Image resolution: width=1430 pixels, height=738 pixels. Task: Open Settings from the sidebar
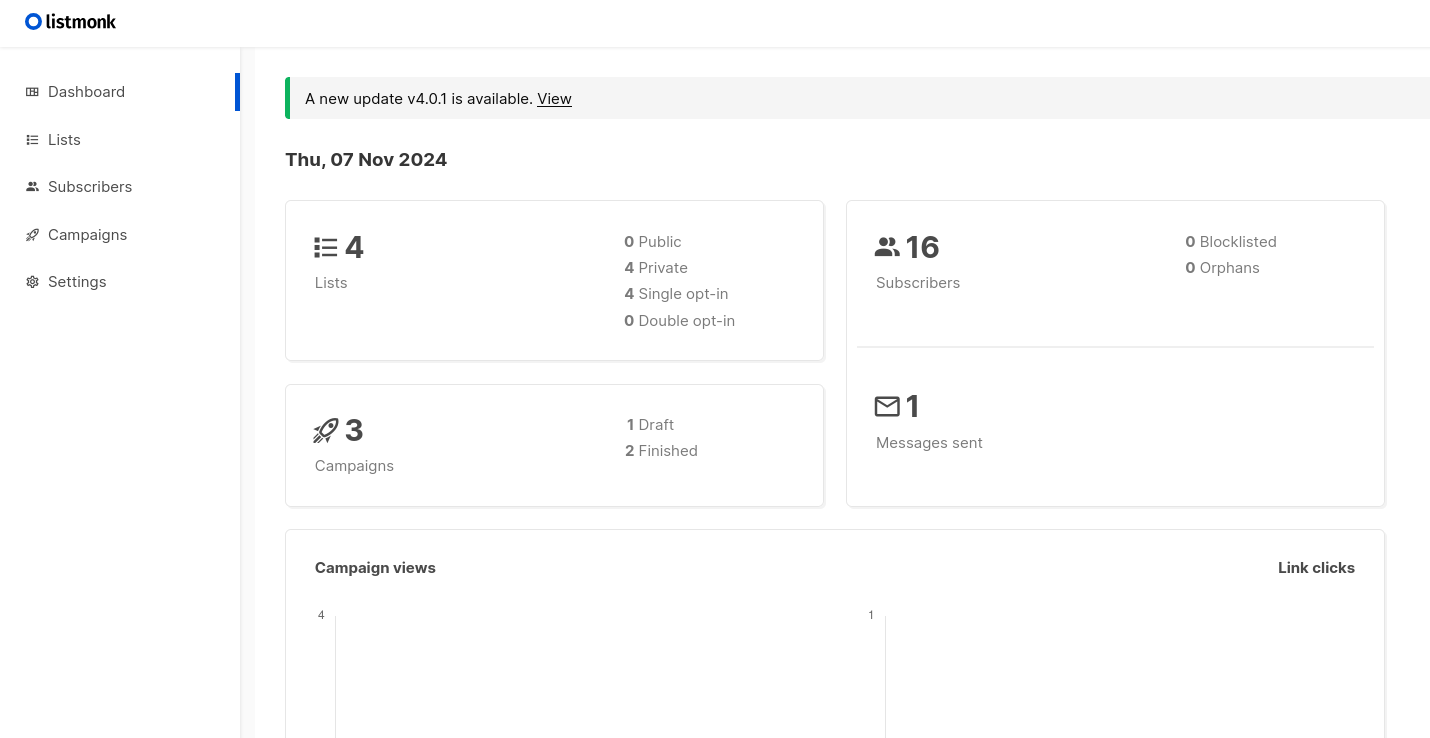(120, 282)
